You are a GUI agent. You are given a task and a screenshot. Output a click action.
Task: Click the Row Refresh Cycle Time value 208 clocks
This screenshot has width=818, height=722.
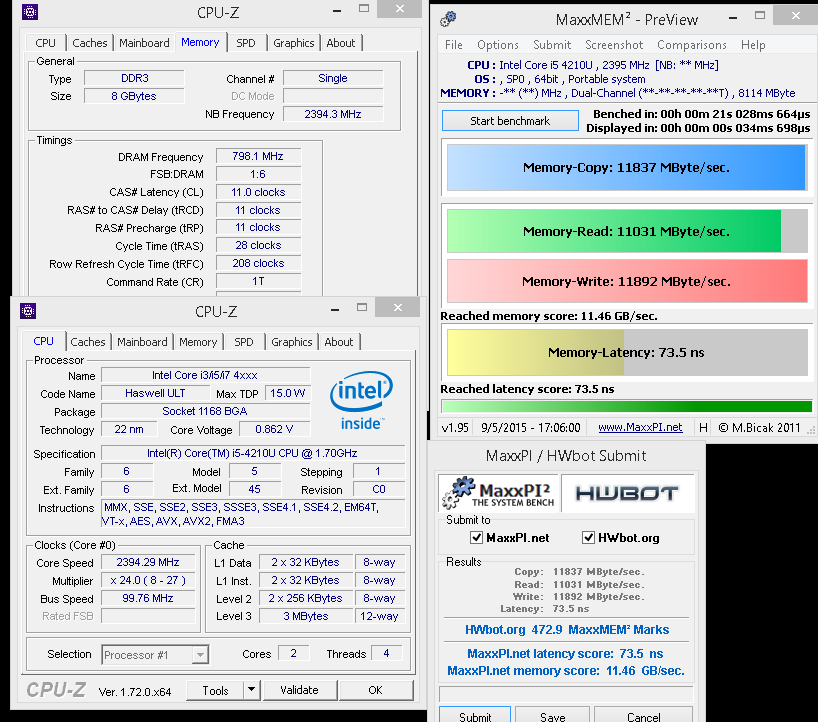pyautogui.click(x=258, y=263)
